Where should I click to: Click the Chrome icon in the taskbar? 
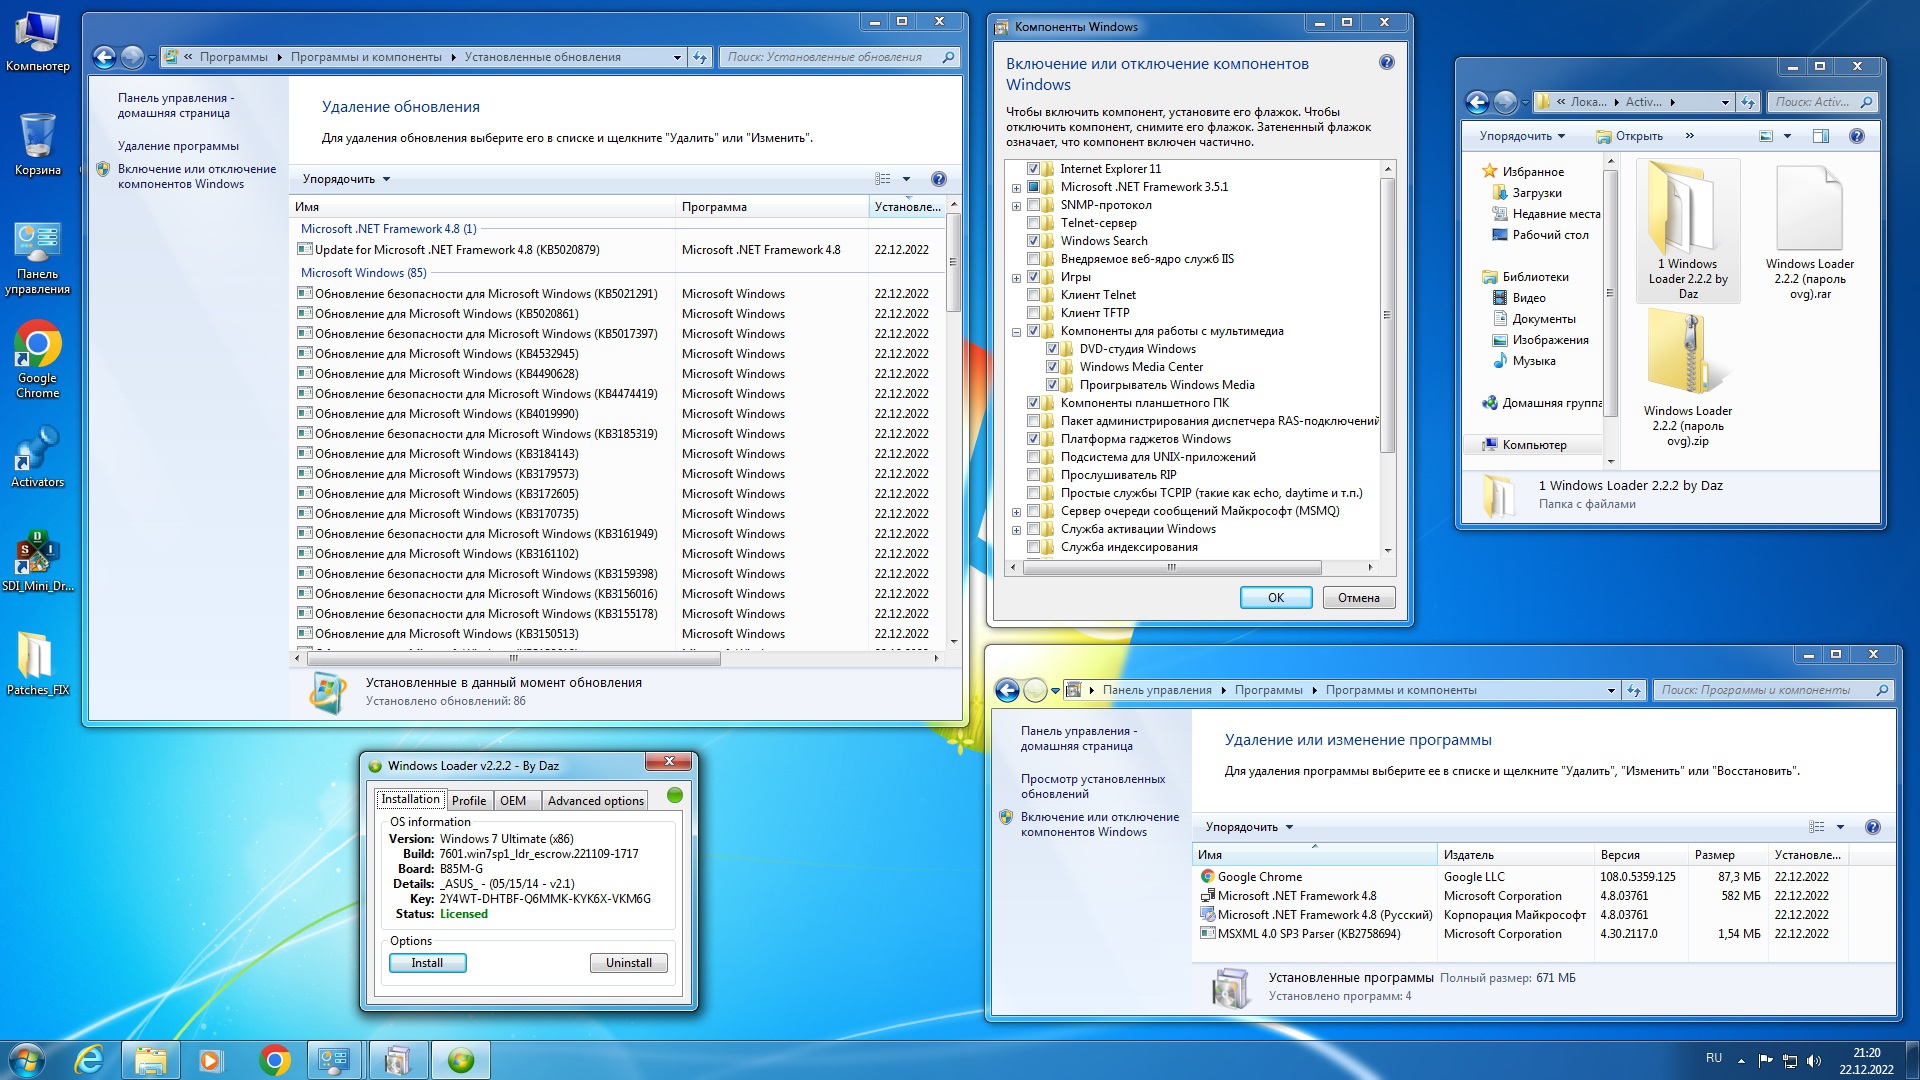click(274, 1060)
